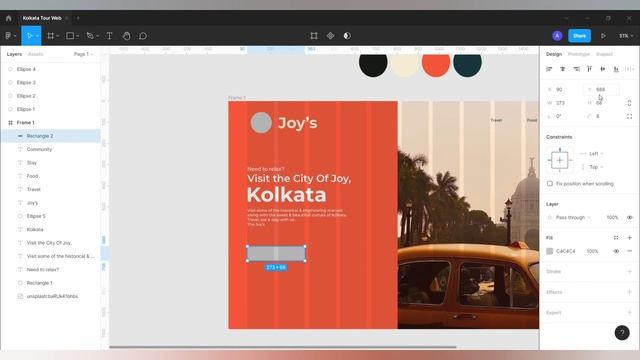Open the Figma main menu icon
Viewport: 640px width, 360px height.
click(8, 36)
